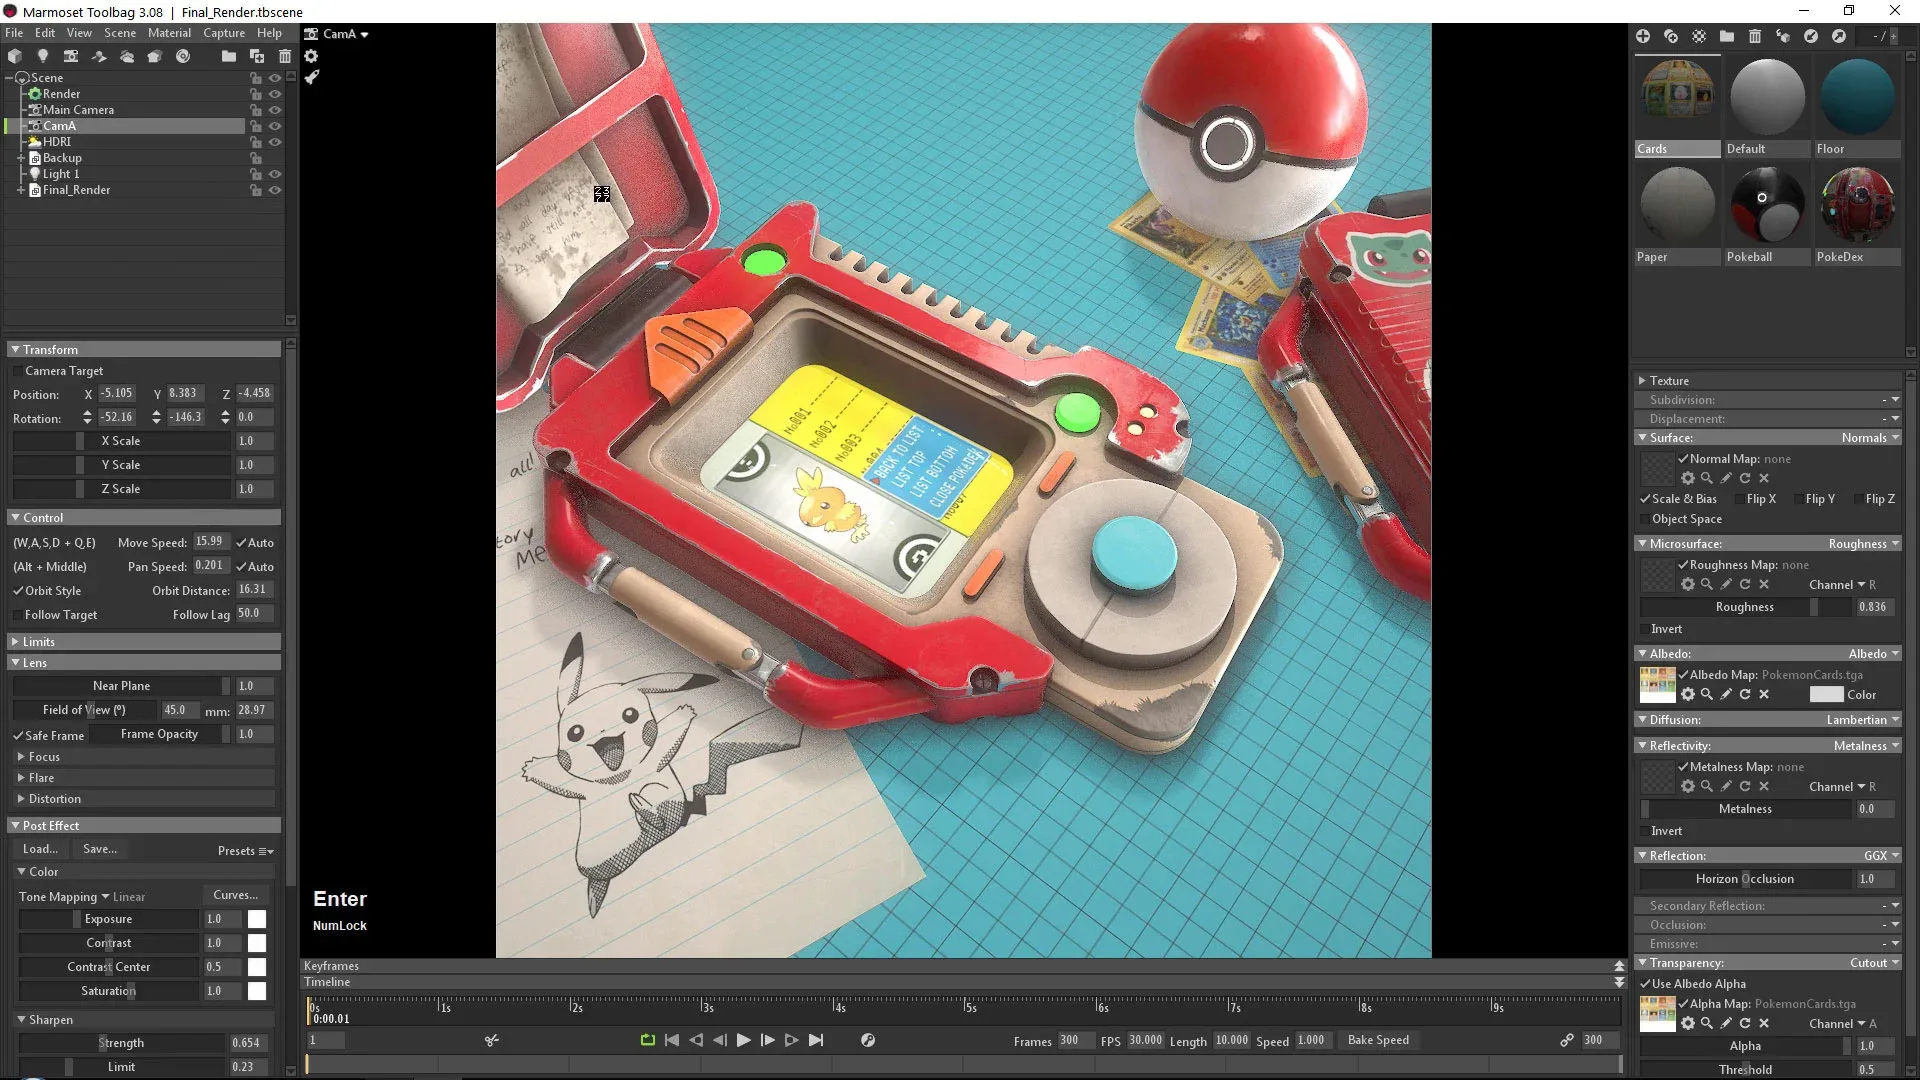Expand the Focus section
The width and height of the screenshot is (1920, 1080).
(21, 757)
